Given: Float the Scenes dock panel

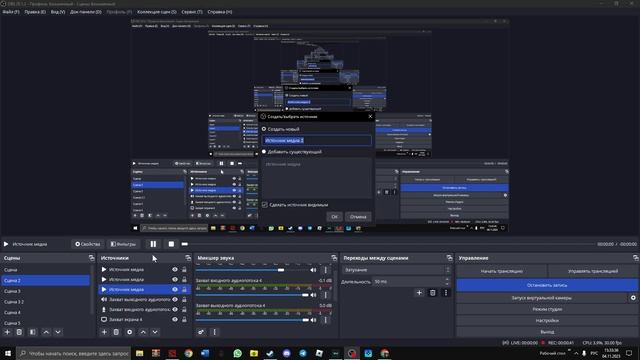Looking at the screenshot, I should coord(91,258).
